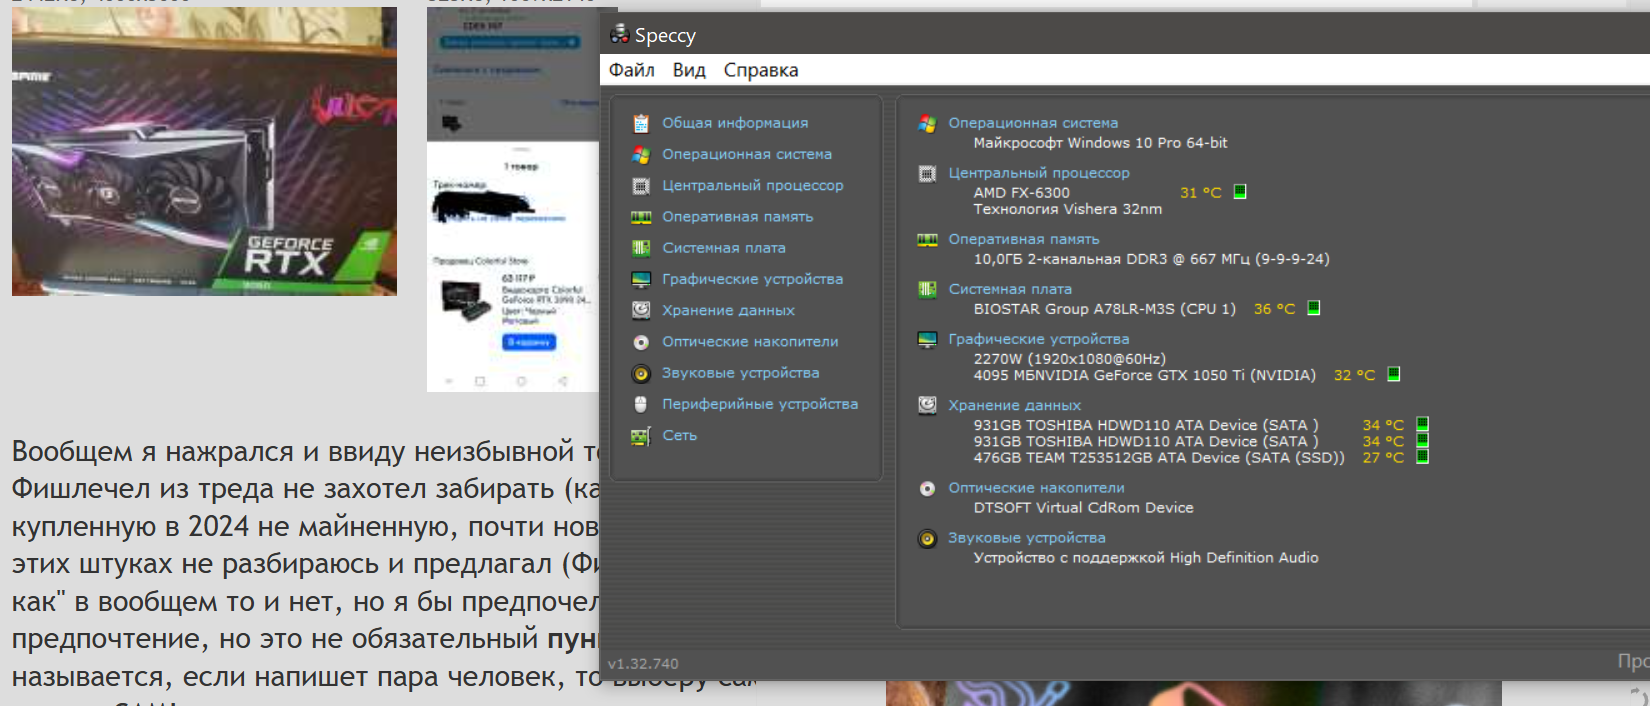The width and height of the screenshot is (1650, 706).
Task: Click Speccy version v1.32.740 label
Action: point(643,664)
